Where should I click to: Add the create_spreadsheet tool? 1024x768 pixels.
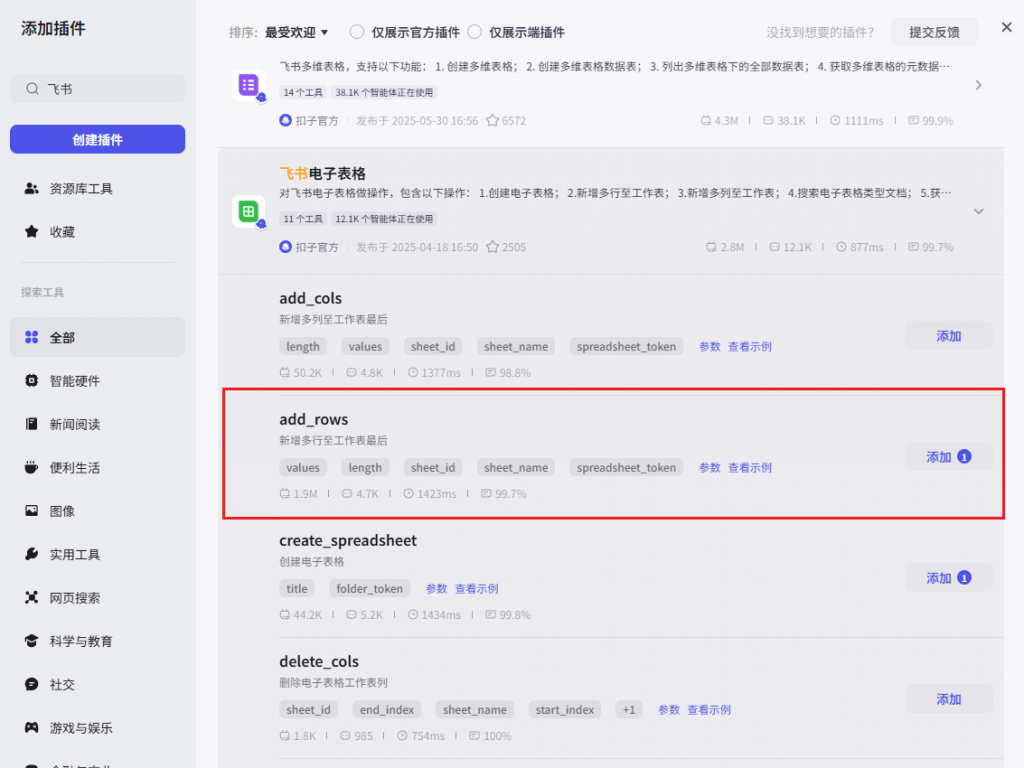tap(948, 578)
